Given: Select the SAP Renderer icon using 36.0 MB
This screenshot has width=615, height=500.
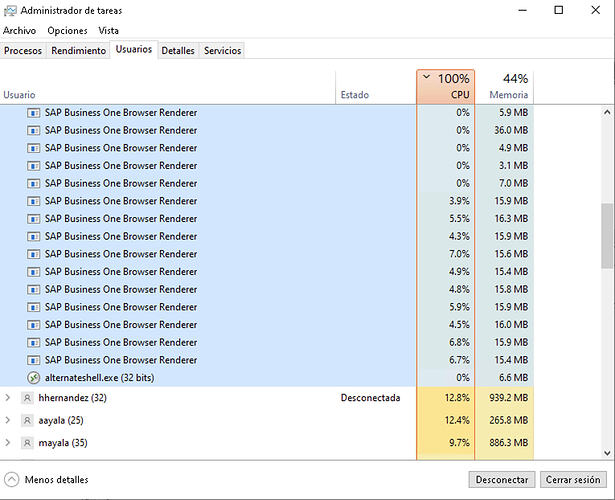Looking at the screenshot, I should tap(34, 130).
